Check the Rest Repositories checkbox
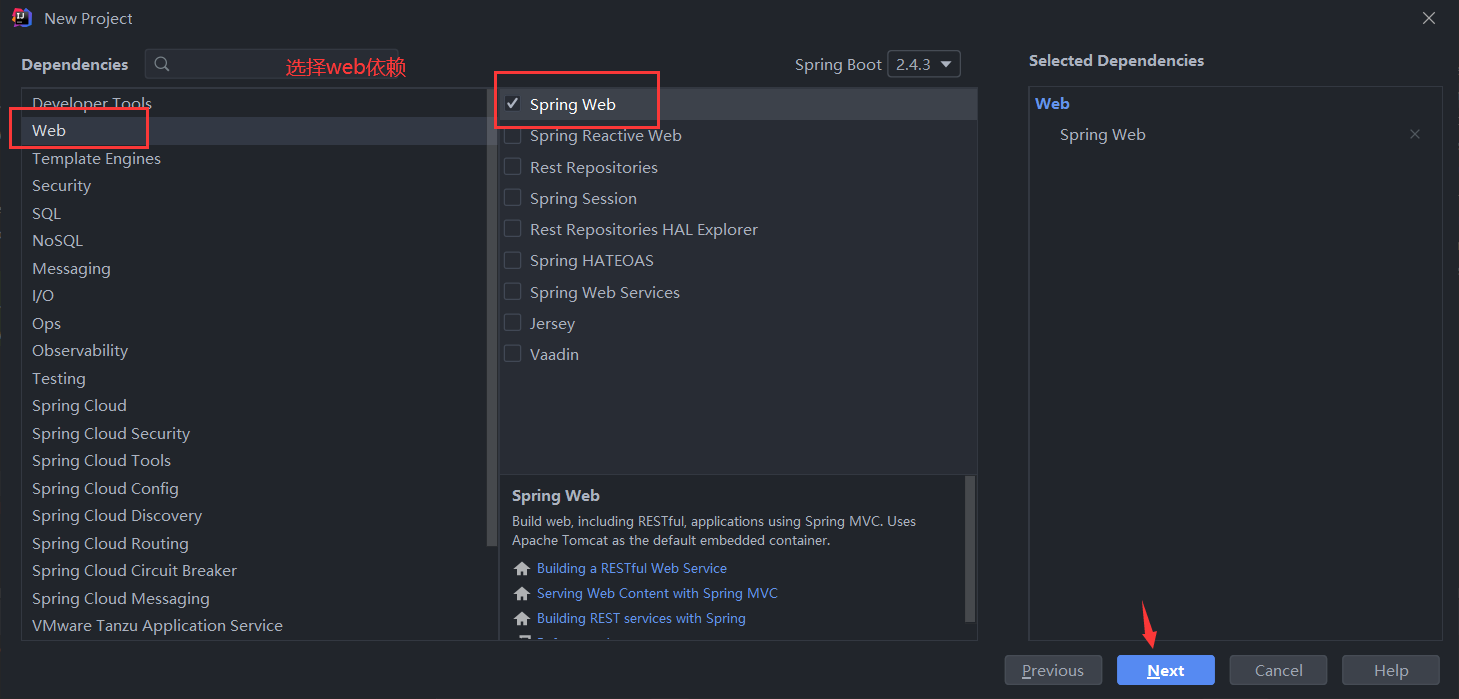This screenshot has height=699, width=1459. (513, 167)
